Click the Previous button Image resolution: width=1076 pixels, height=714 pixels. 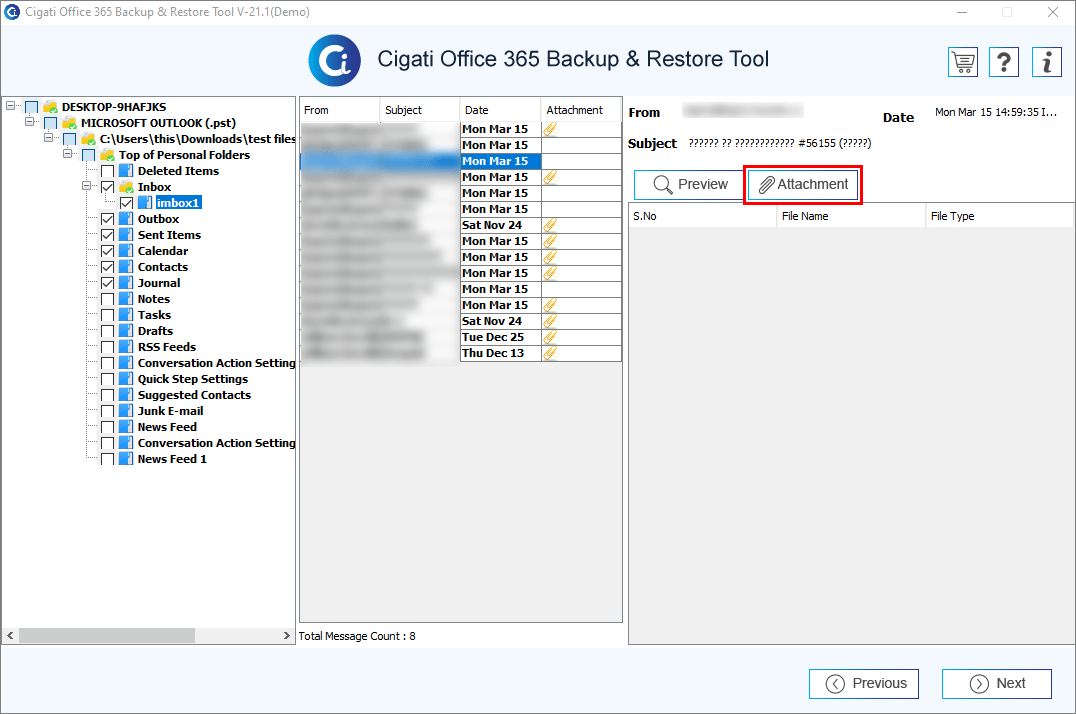[864, 684]
